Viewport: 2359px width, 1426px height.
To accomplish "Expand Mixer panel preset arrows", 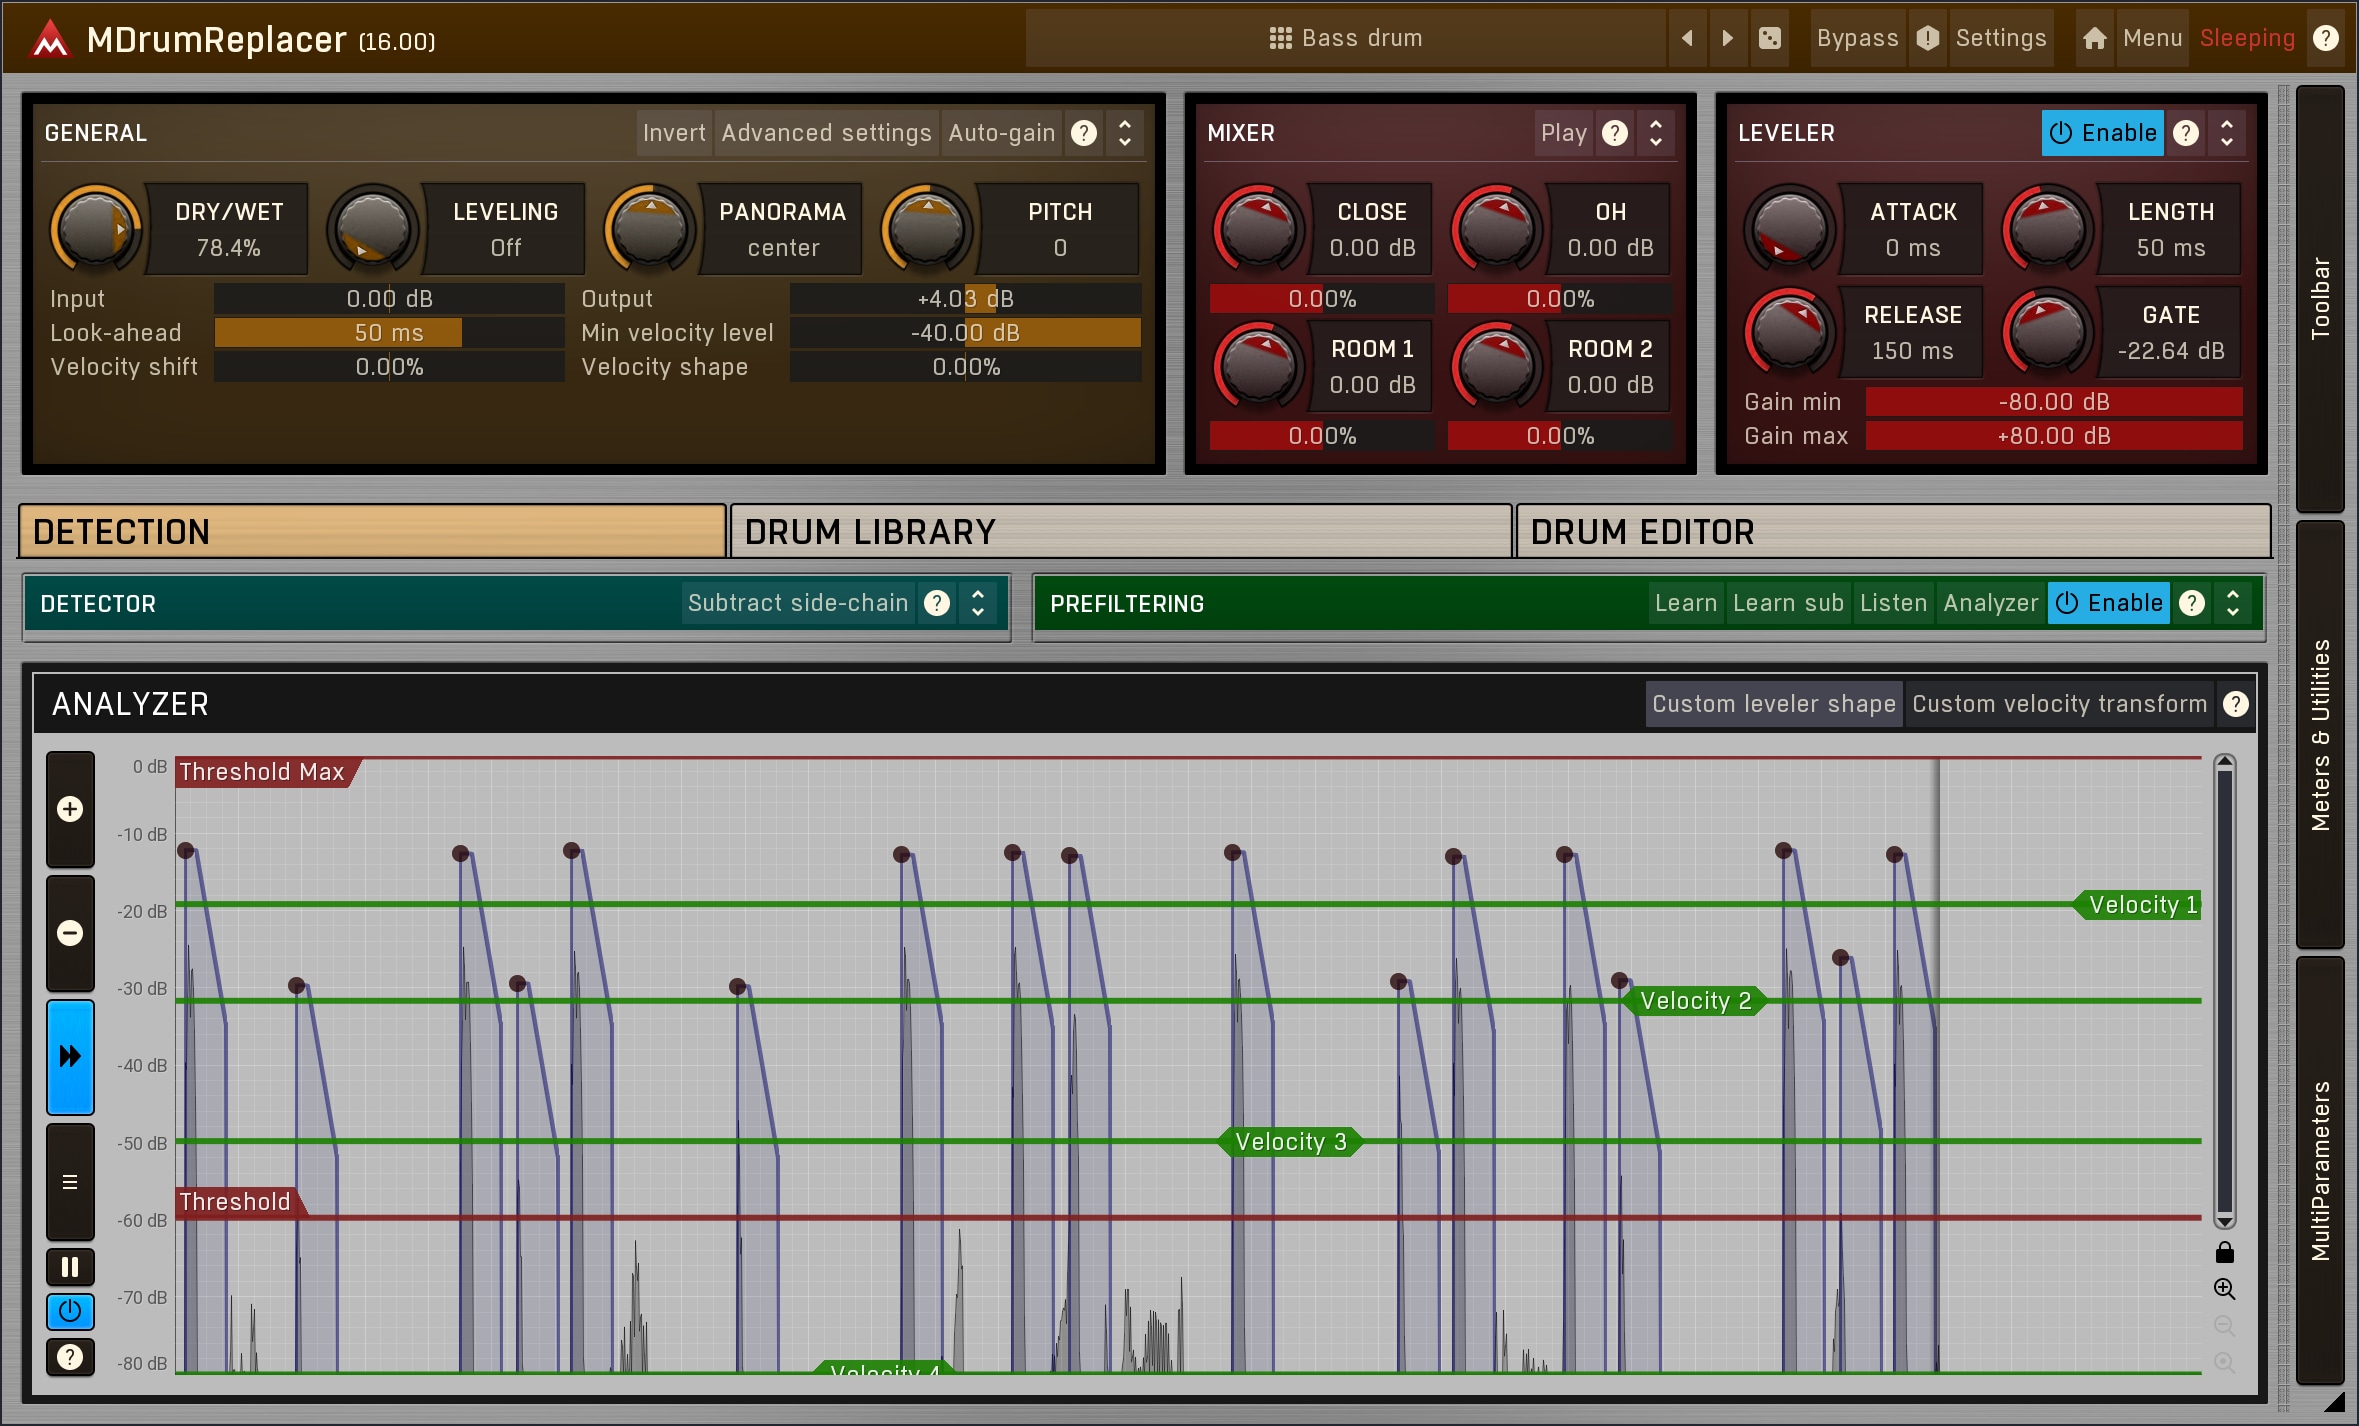I will pyautogui.click(x=1656, y=133).
